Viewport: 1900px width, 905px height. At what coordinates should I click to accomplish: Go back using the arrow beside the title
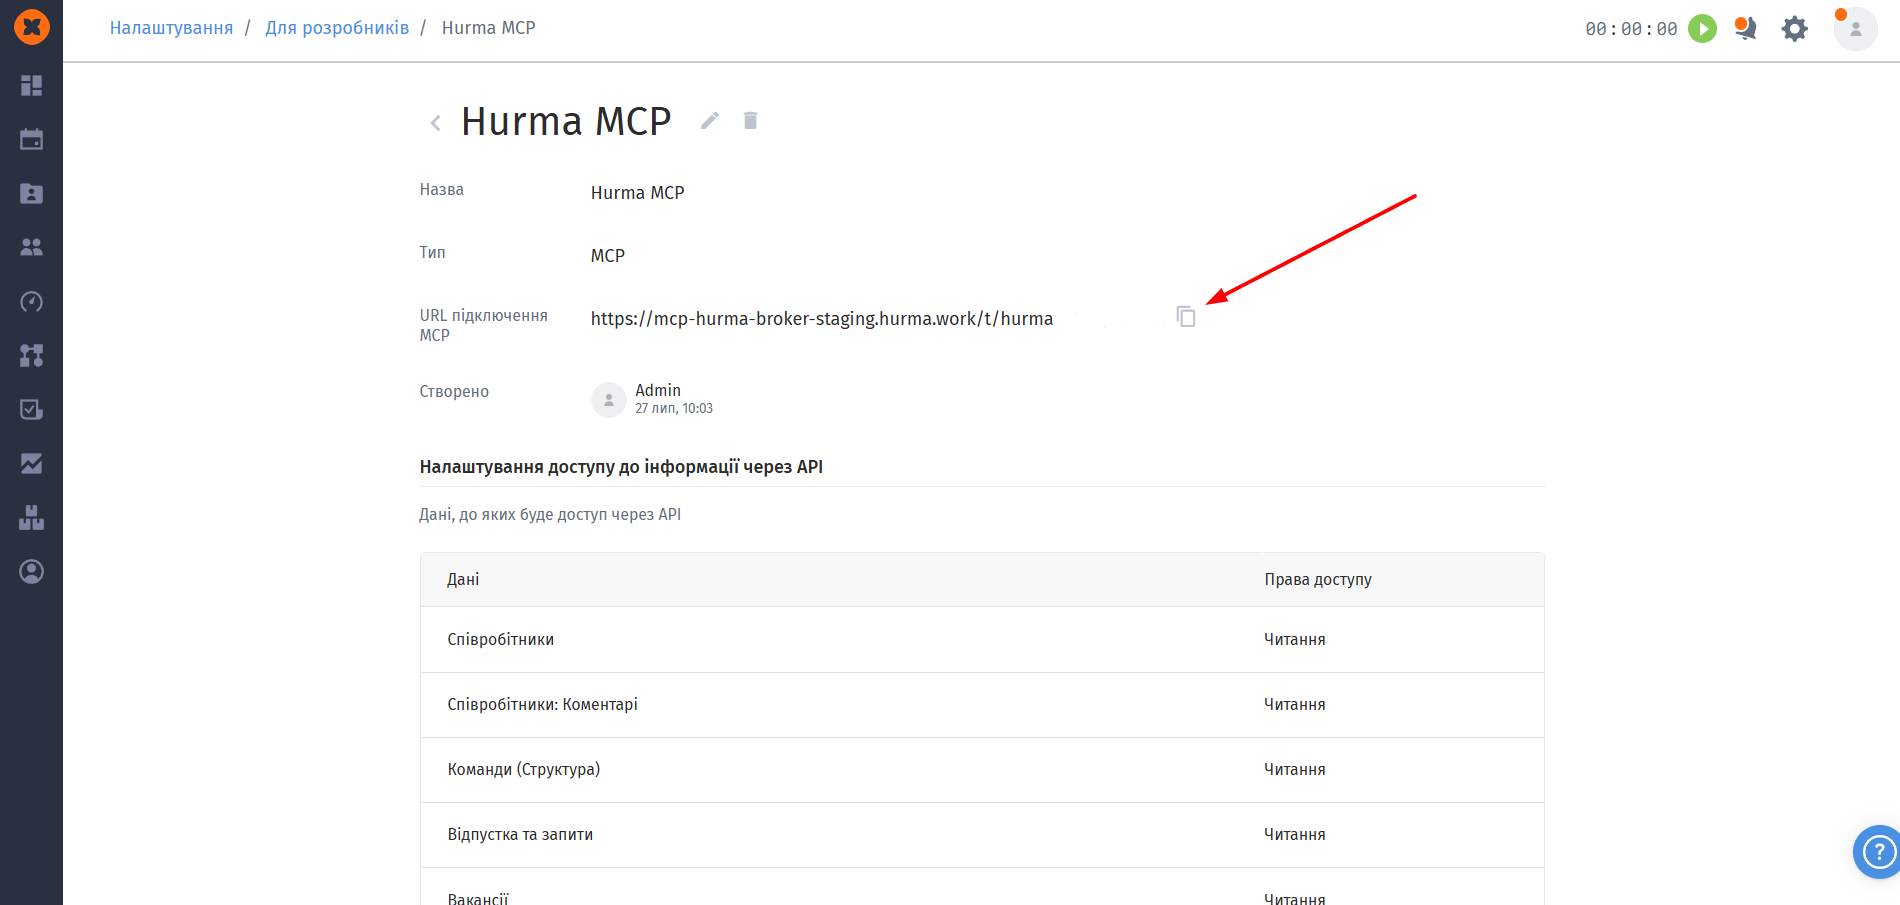435,123
